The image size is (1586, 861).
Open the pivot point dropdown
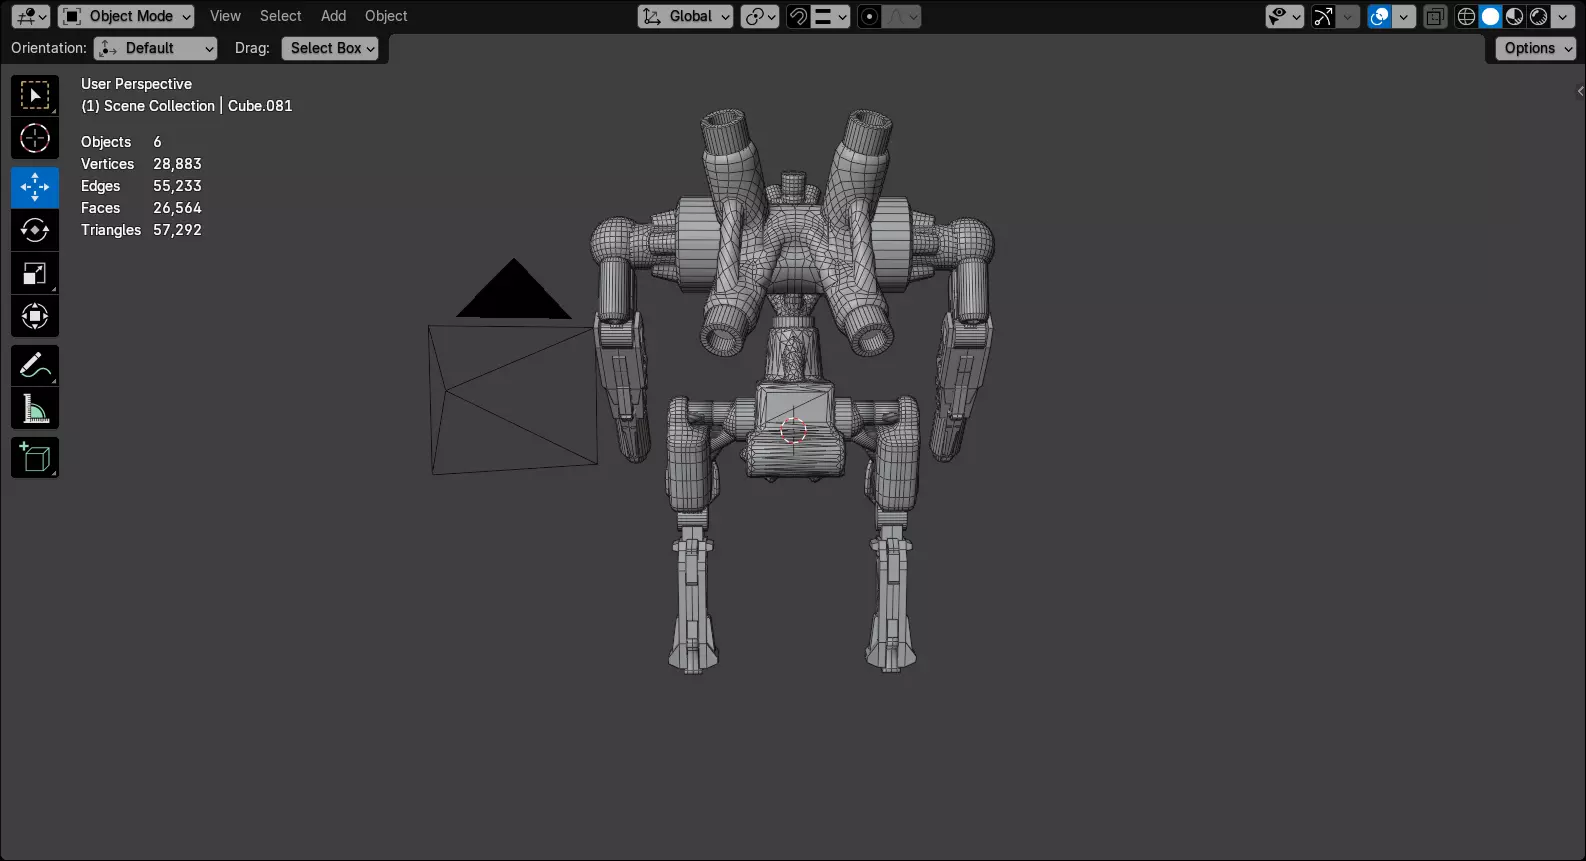click(760, 16)
